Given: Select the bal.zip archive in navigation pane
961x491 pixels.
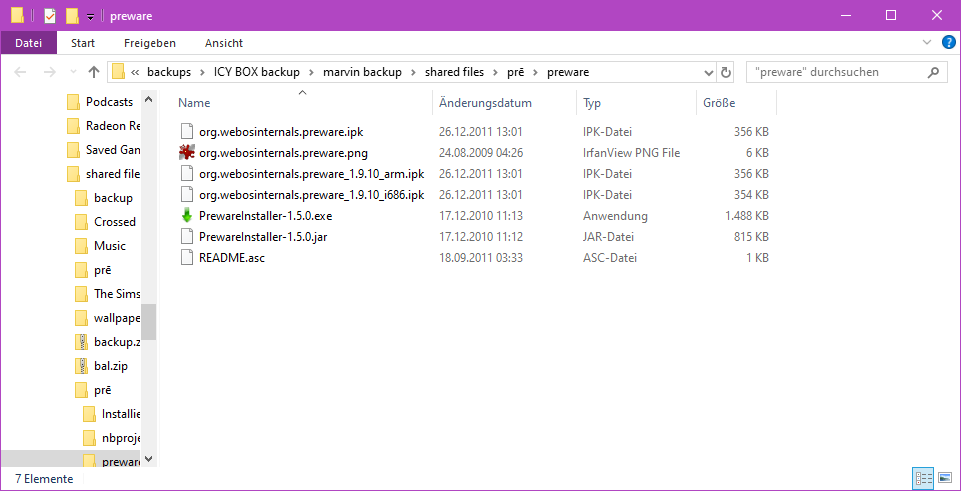Looking at the screenshot, I should pyautogui.click(x=110, y=366).
